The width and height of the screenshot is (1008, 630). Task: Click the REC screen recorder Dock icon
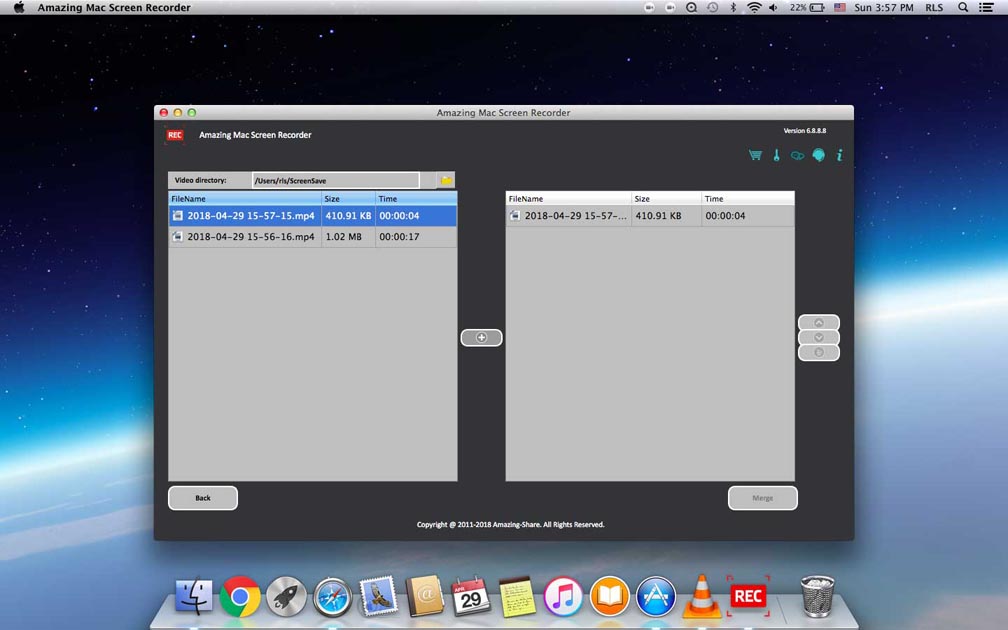coord(748,596)
